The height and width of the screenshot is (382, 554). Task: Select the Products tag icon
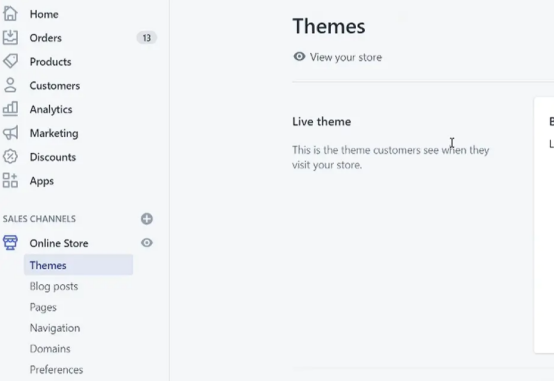pyautogui.click(x=10, y=61)
